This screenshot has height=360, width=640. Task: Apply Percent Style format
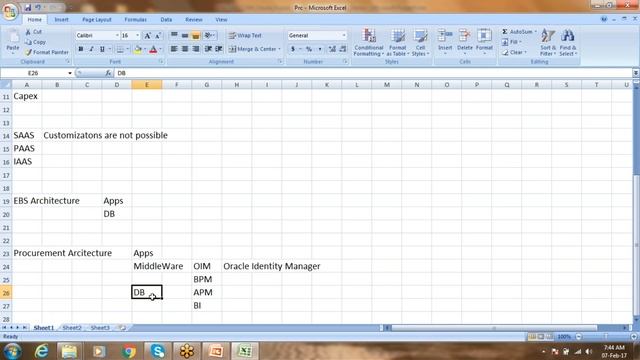309,49
